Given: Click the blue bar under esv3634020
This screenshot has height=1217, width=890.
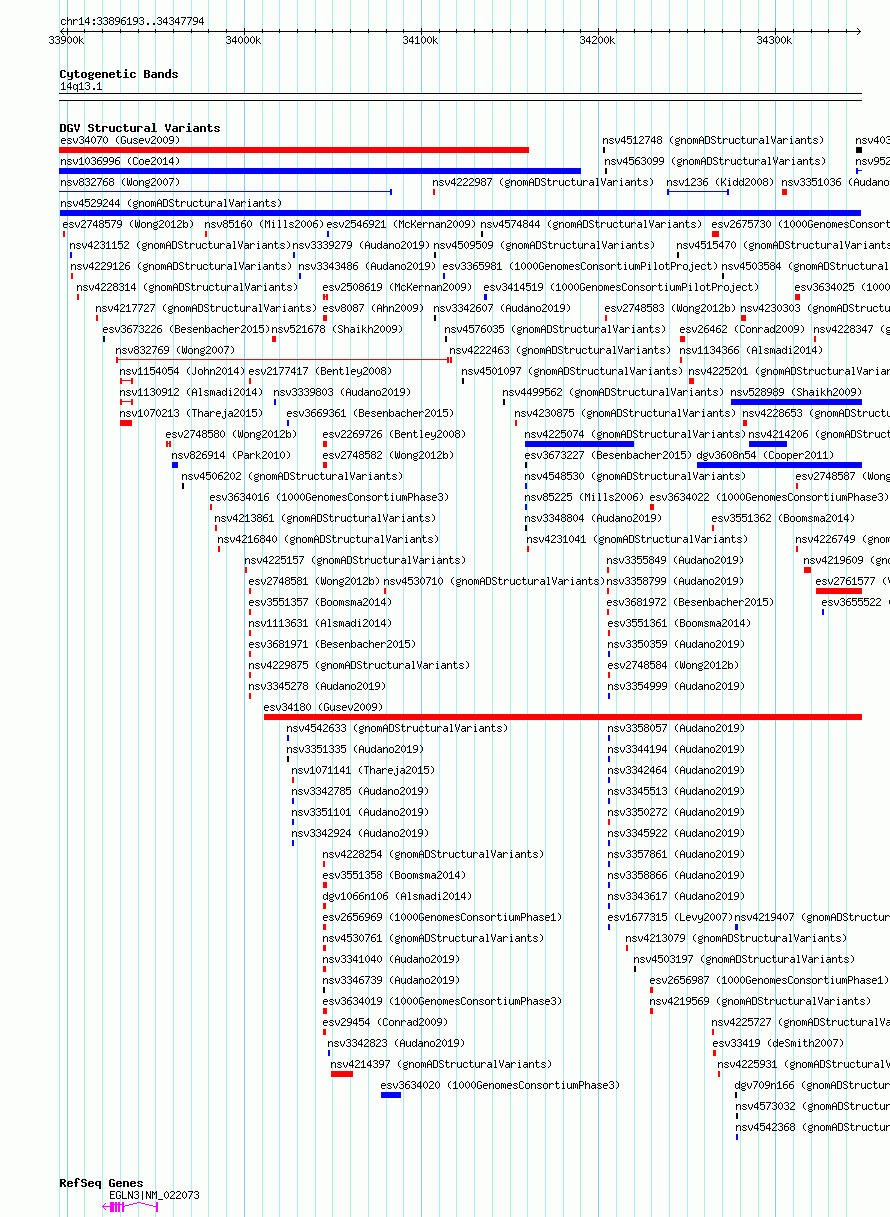Looking at the screenshot, I should (x=391, y=1095).
